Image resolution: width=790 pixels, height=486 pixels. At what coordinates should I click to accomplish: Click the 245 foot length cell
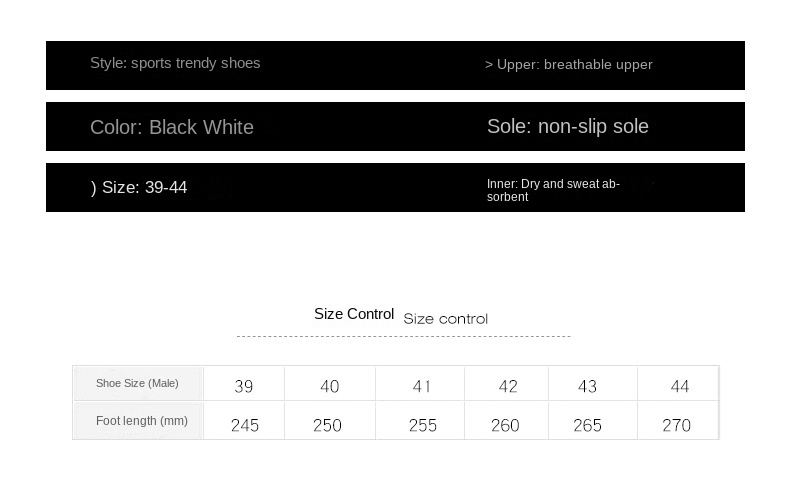(x=245, y=425)
